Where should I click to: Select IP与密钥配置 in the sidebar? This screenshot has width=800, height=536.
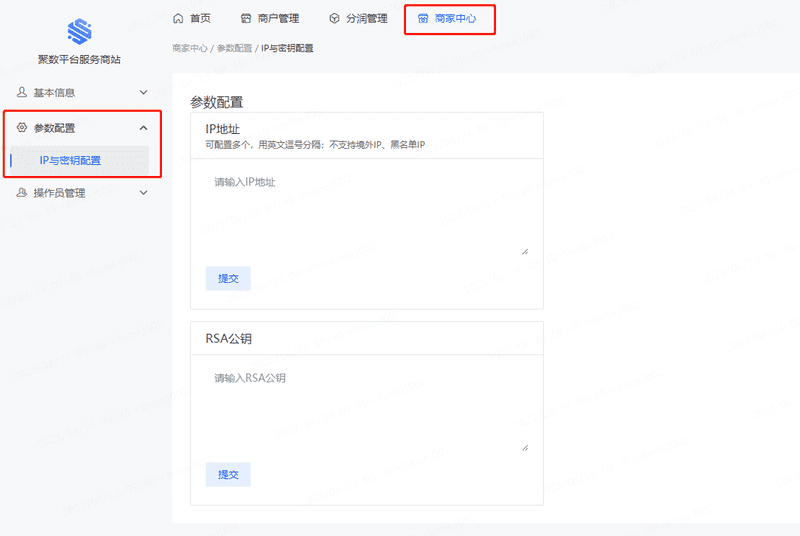(x=70, y=160)
